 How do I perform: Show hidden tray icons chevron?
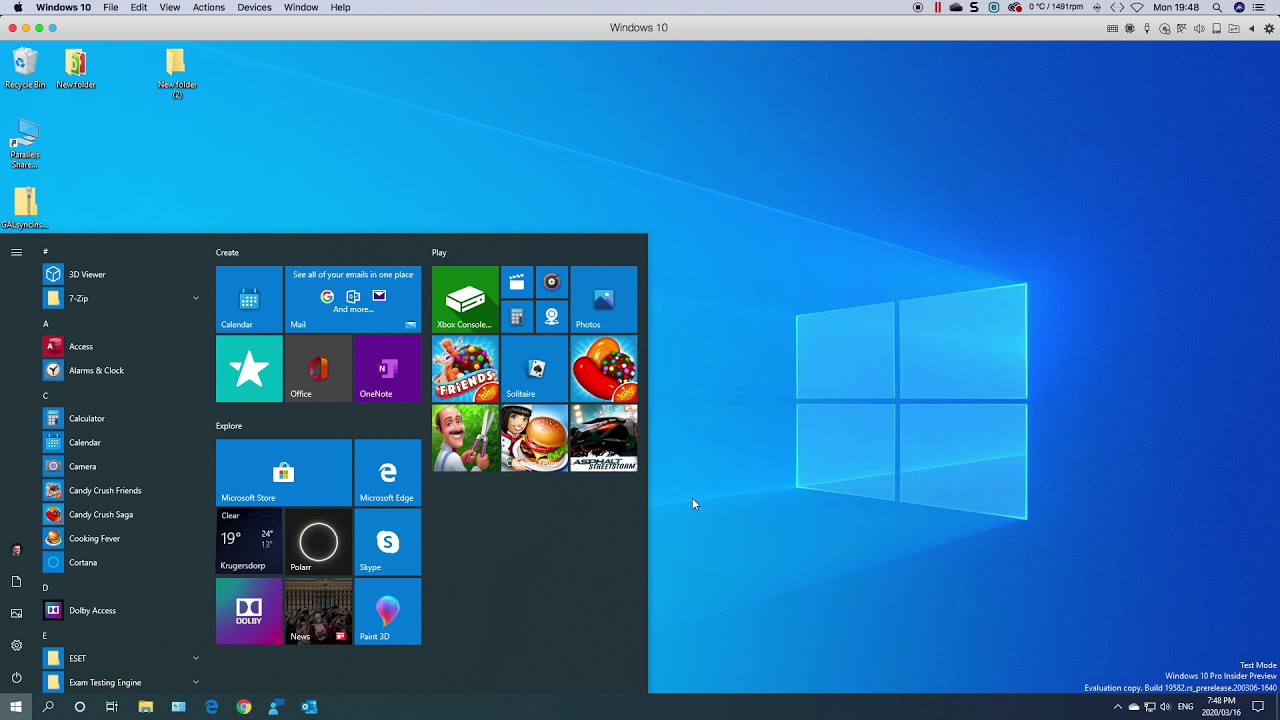click(x=1118, y=707)
